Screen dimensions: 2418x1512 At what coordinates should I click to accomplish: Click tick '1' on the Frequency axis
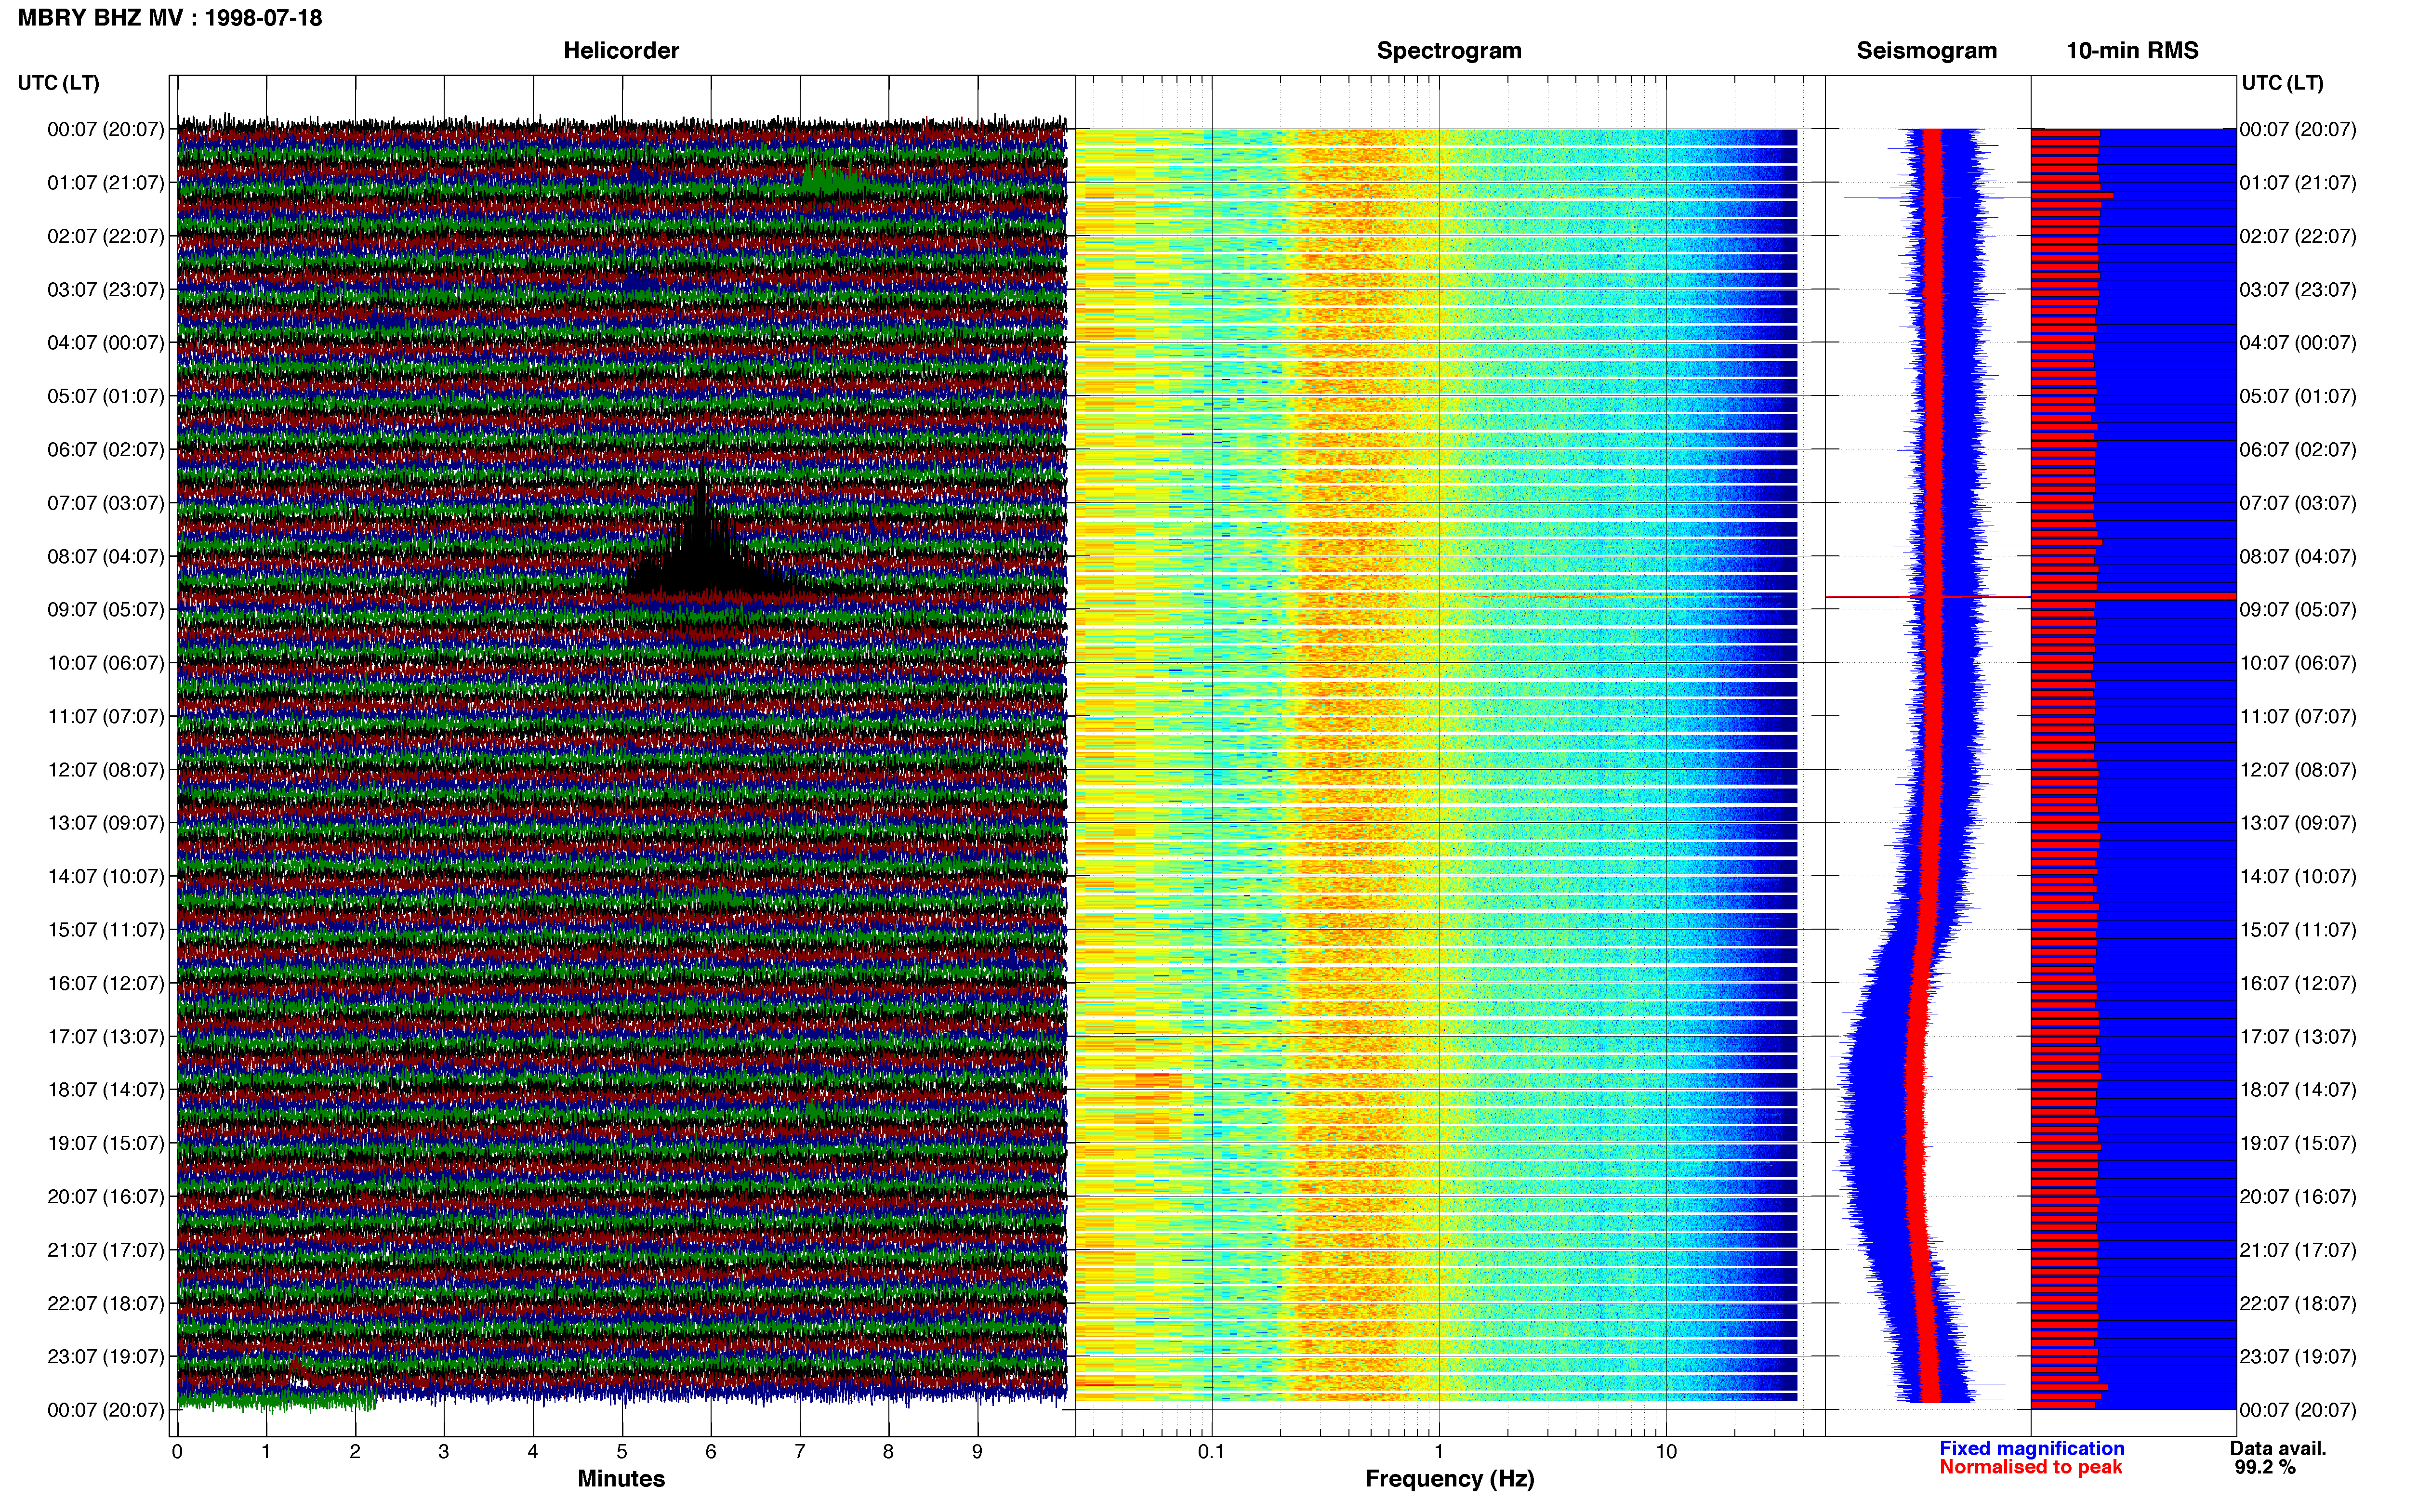click(1439, 1452)
